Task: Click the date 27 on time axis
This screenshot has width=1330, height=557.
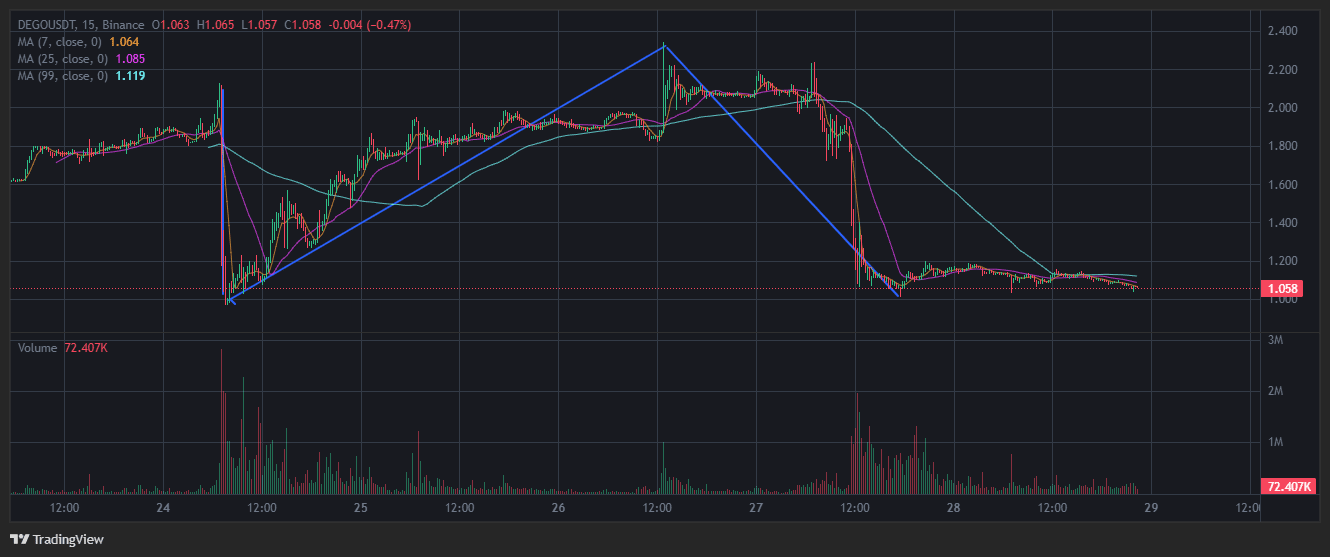Action: pyautogui.click(x=756, y=508)
